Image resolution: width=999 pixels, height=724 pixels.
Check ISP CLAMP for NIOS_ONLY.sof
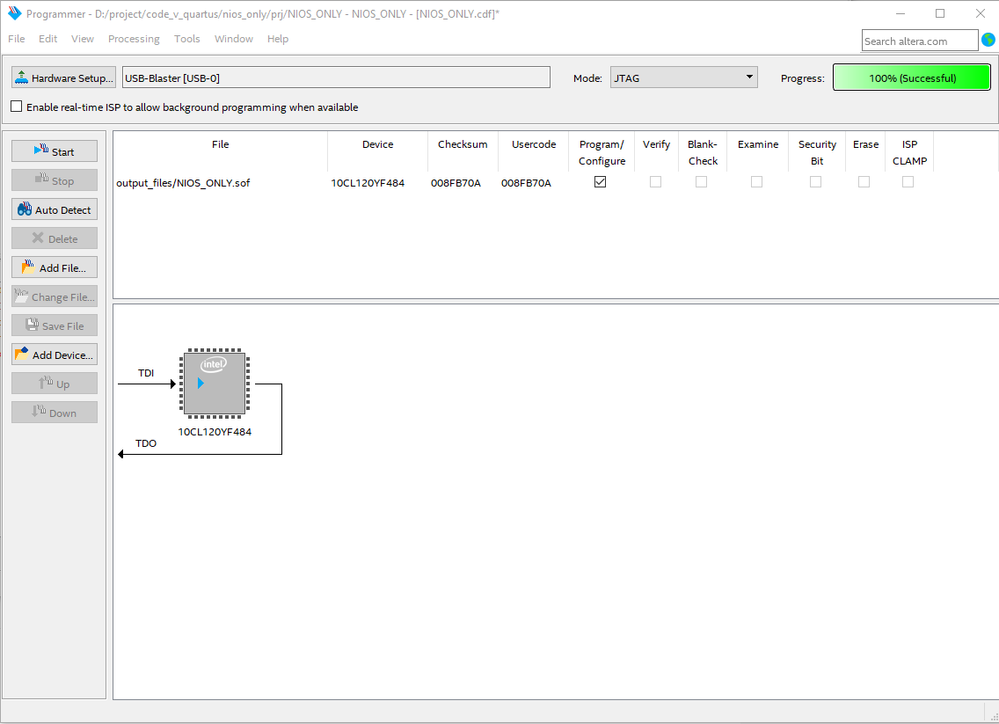pyautogui.click(x=909, y=182)
